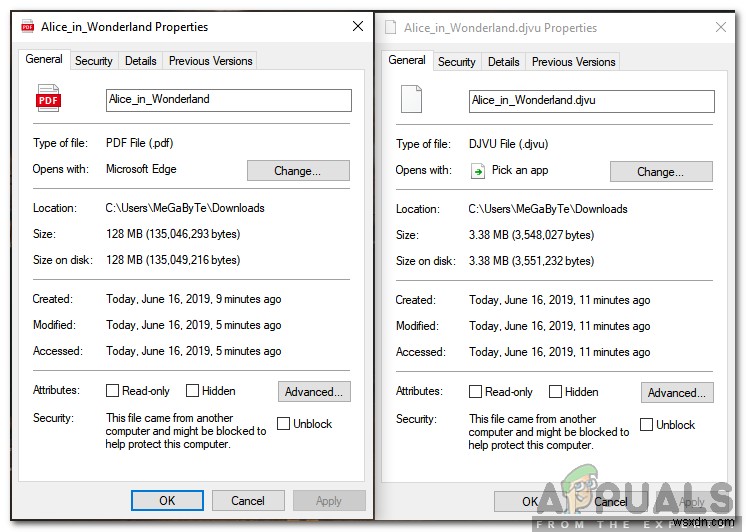Close the Alice_in_Wonderland Properties window
Image resolution: width=746 pixels, height=532 pixels.
pos(358,26)
